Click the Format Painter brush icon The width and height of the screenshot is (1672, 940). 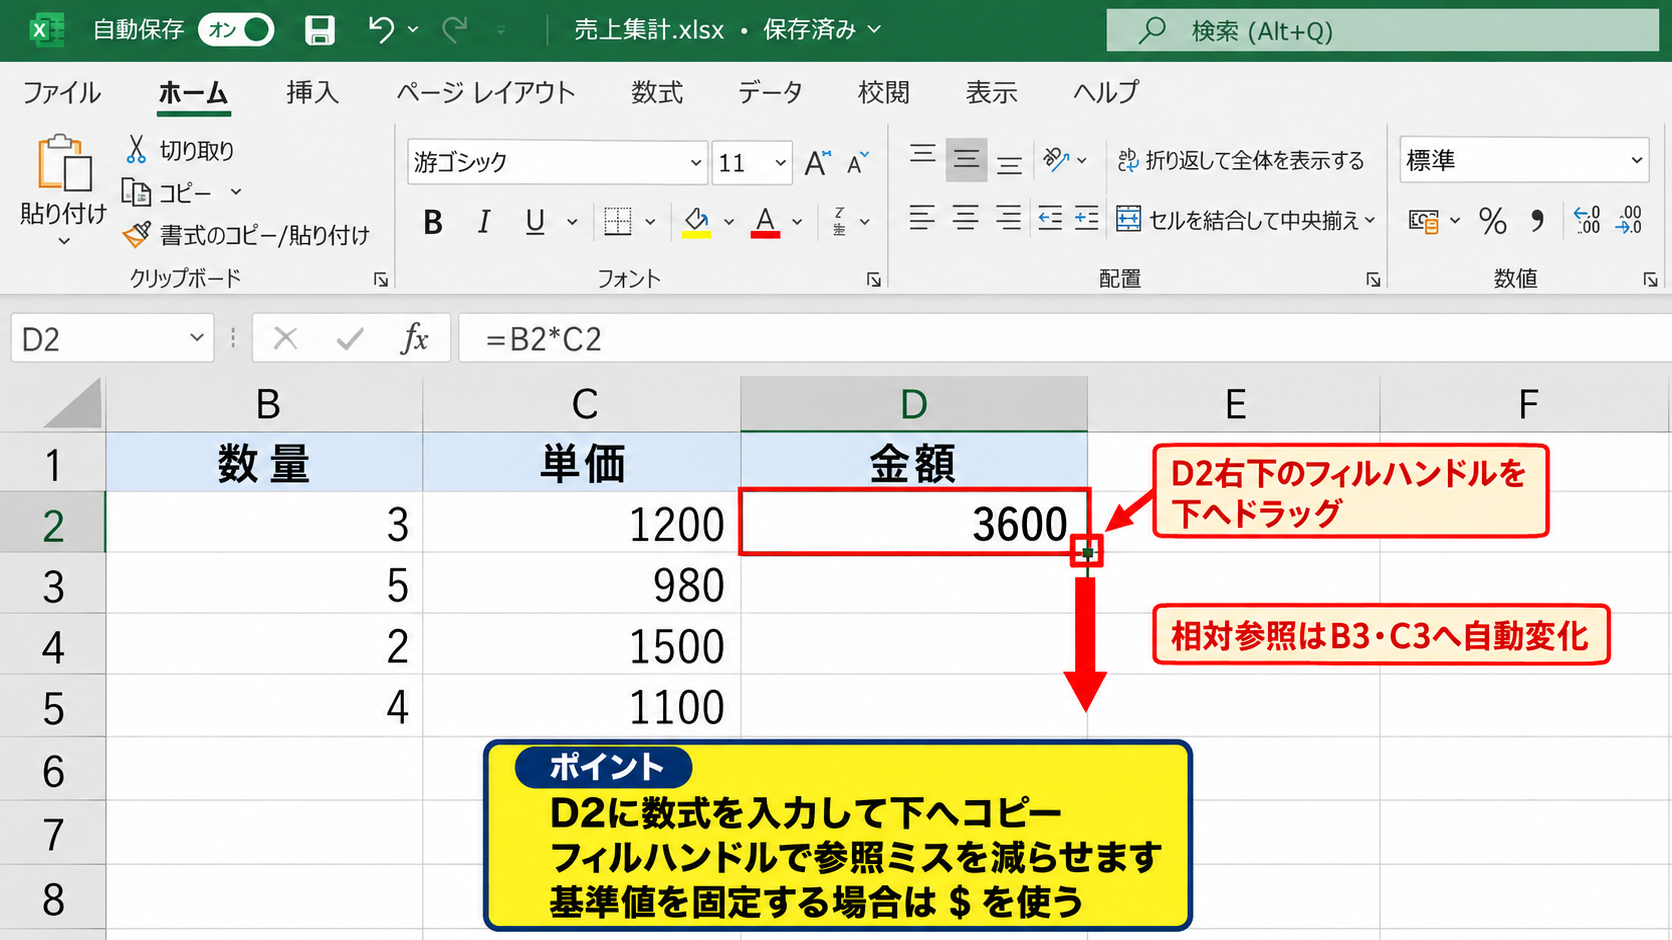136,235
